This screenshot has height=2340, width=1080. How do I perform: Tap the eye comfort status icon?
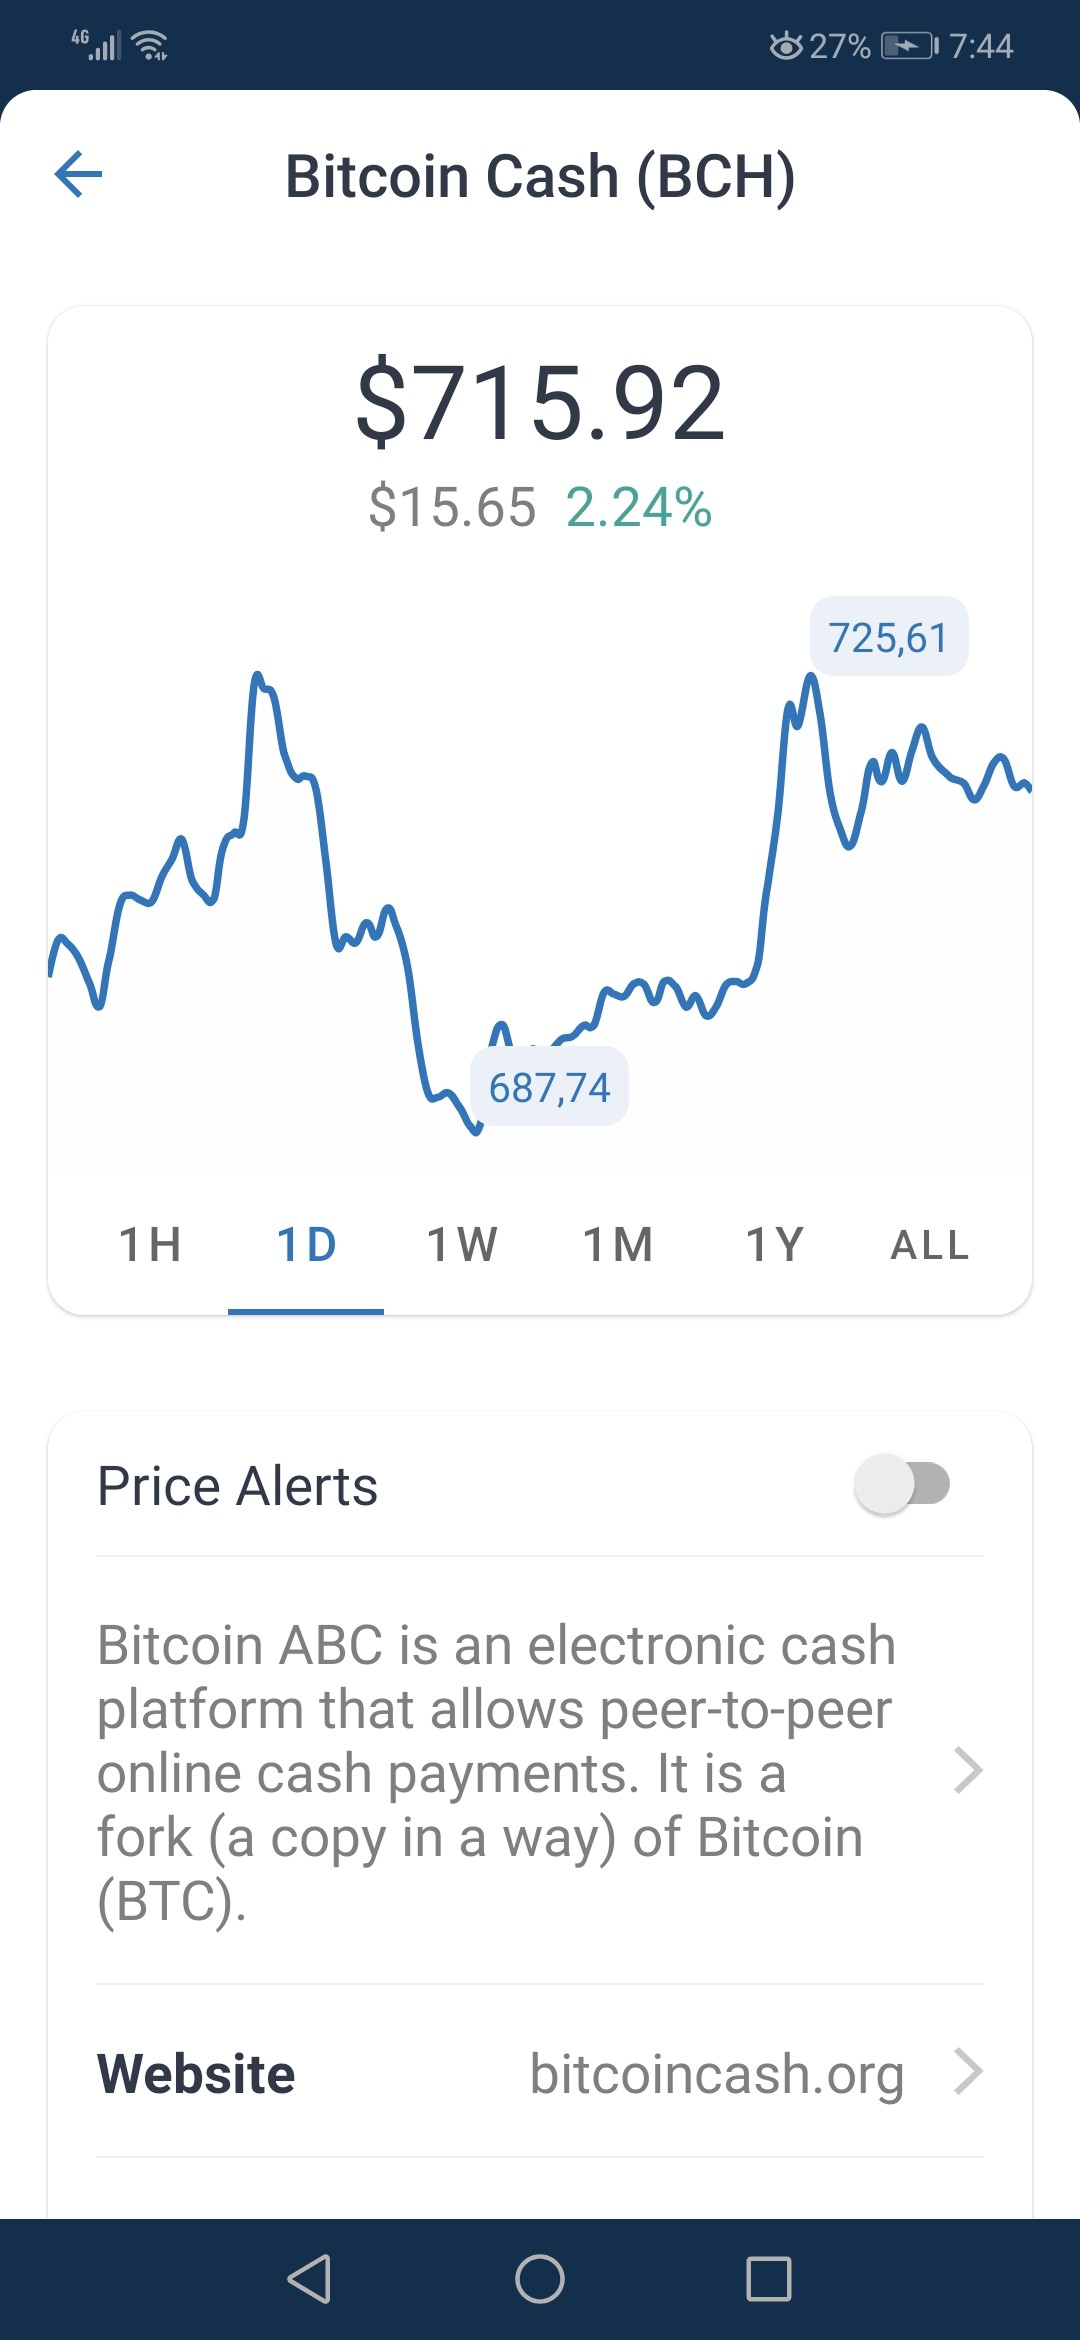point(786,46)
